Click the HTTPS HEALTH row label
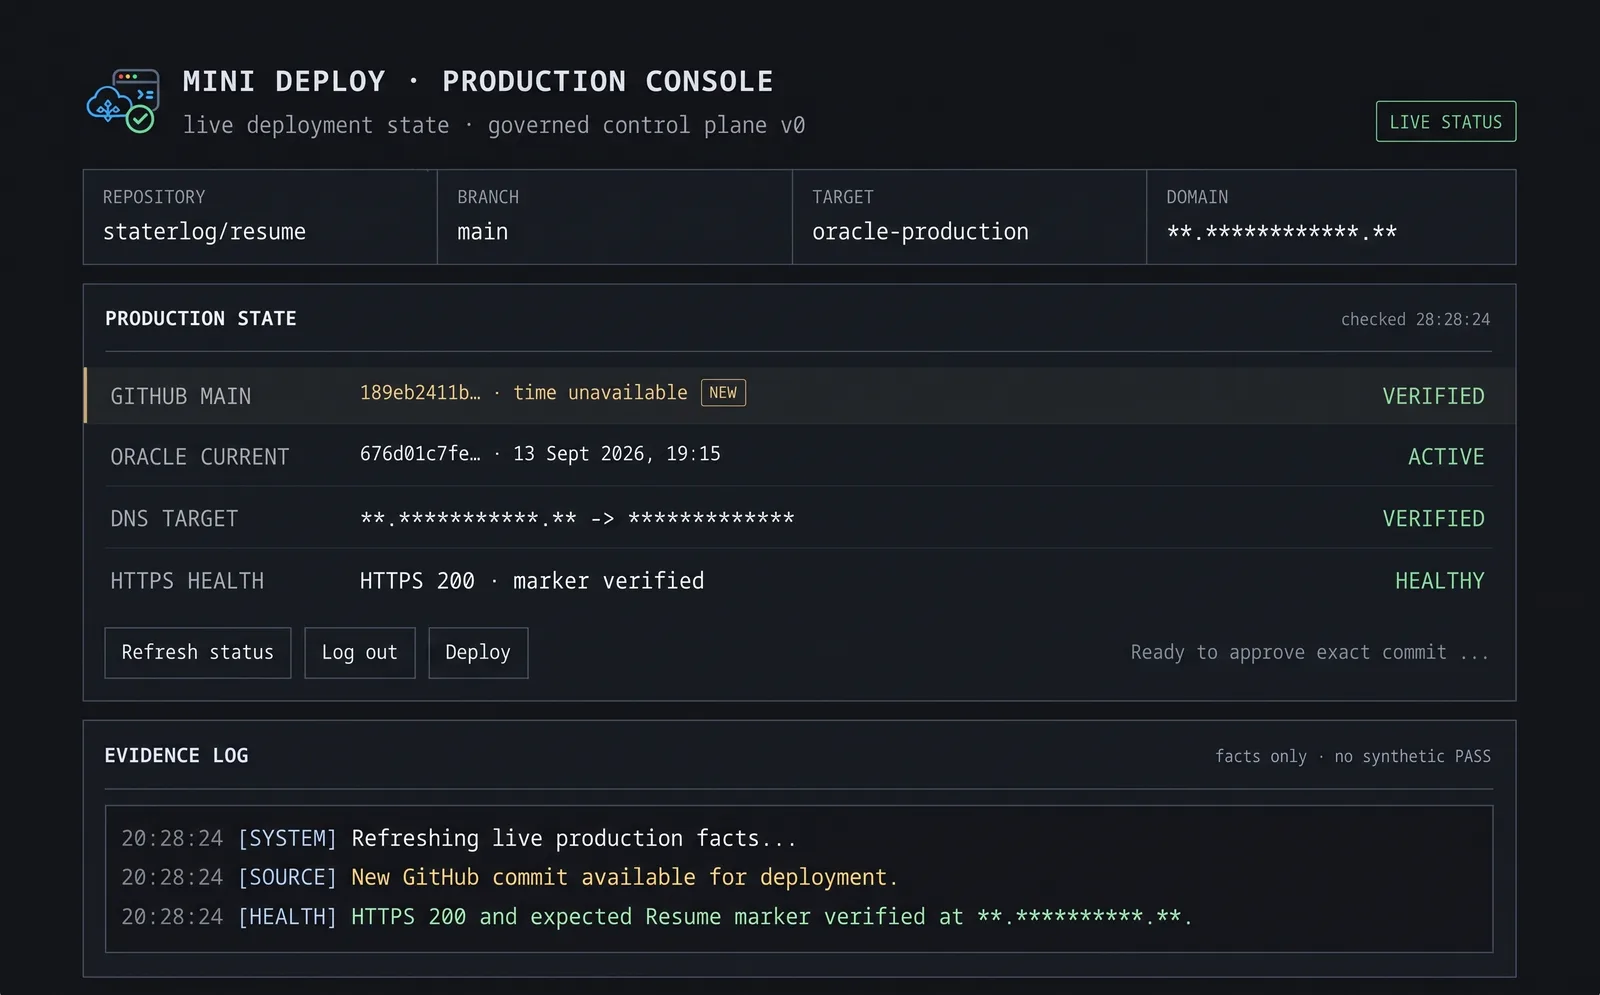 pyautogui.click(x=187, y=581)
